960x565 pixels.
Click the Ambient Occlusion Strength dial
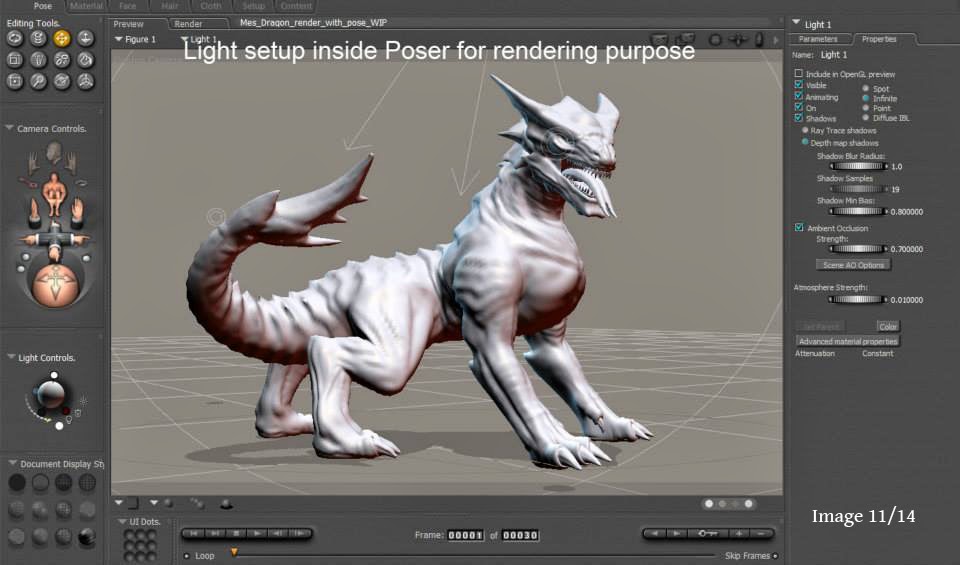pyautogui.click(x=858, y=249)
